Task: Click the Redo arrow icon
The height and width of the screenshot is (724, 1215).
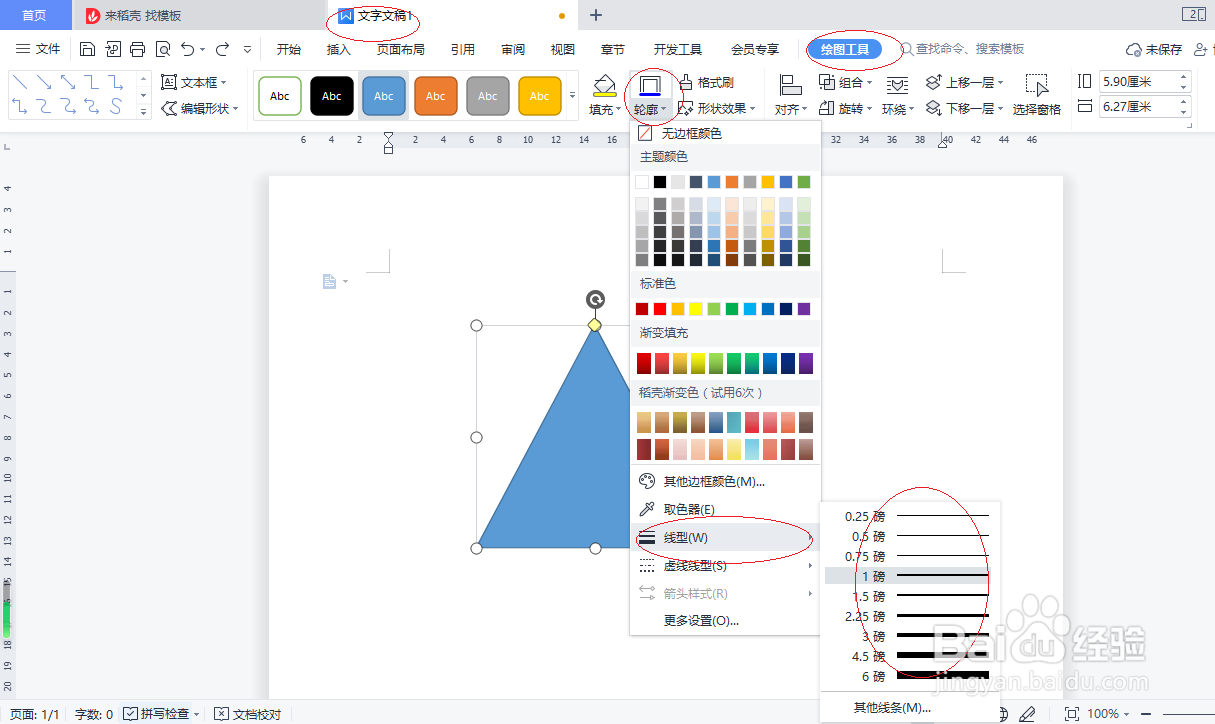Action: point(222,49)
